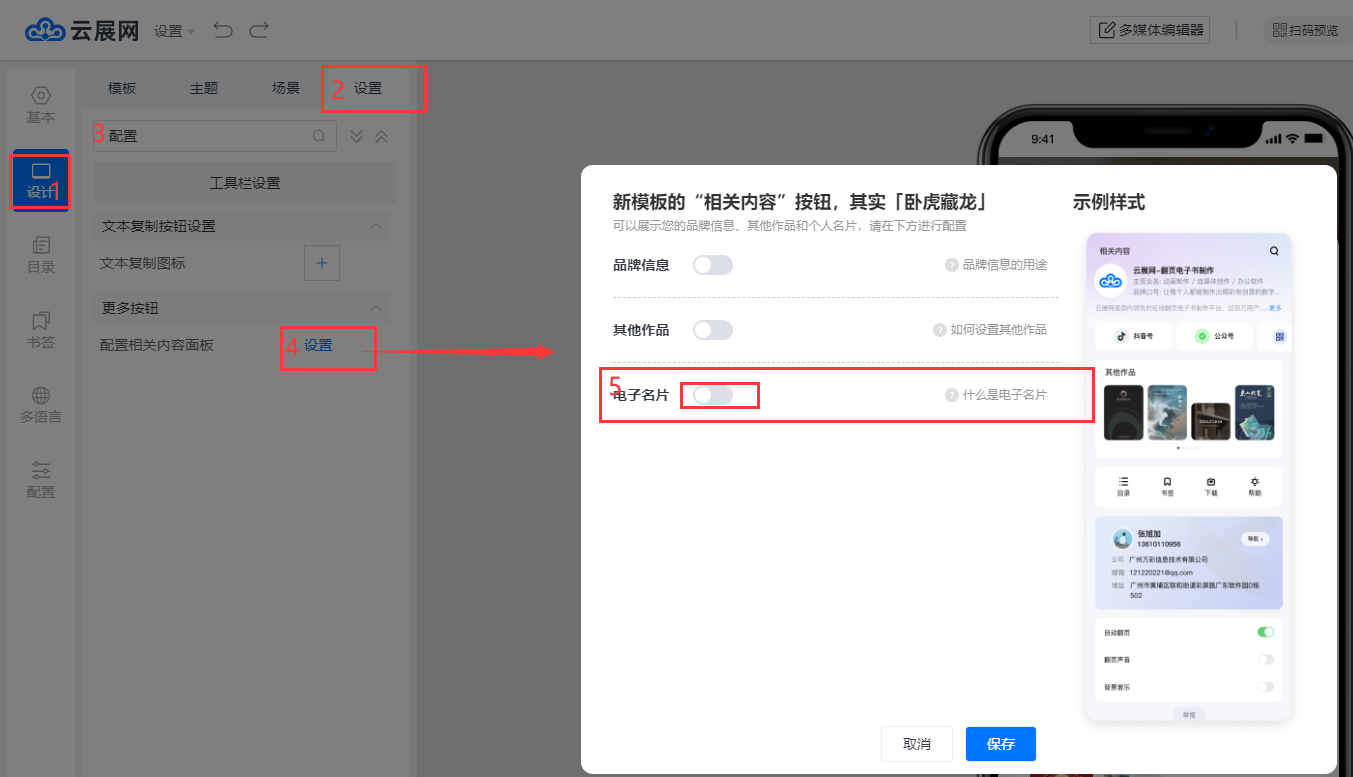Click the undo arrow icon
This screenshot has height=777, width=1353.
223,30
